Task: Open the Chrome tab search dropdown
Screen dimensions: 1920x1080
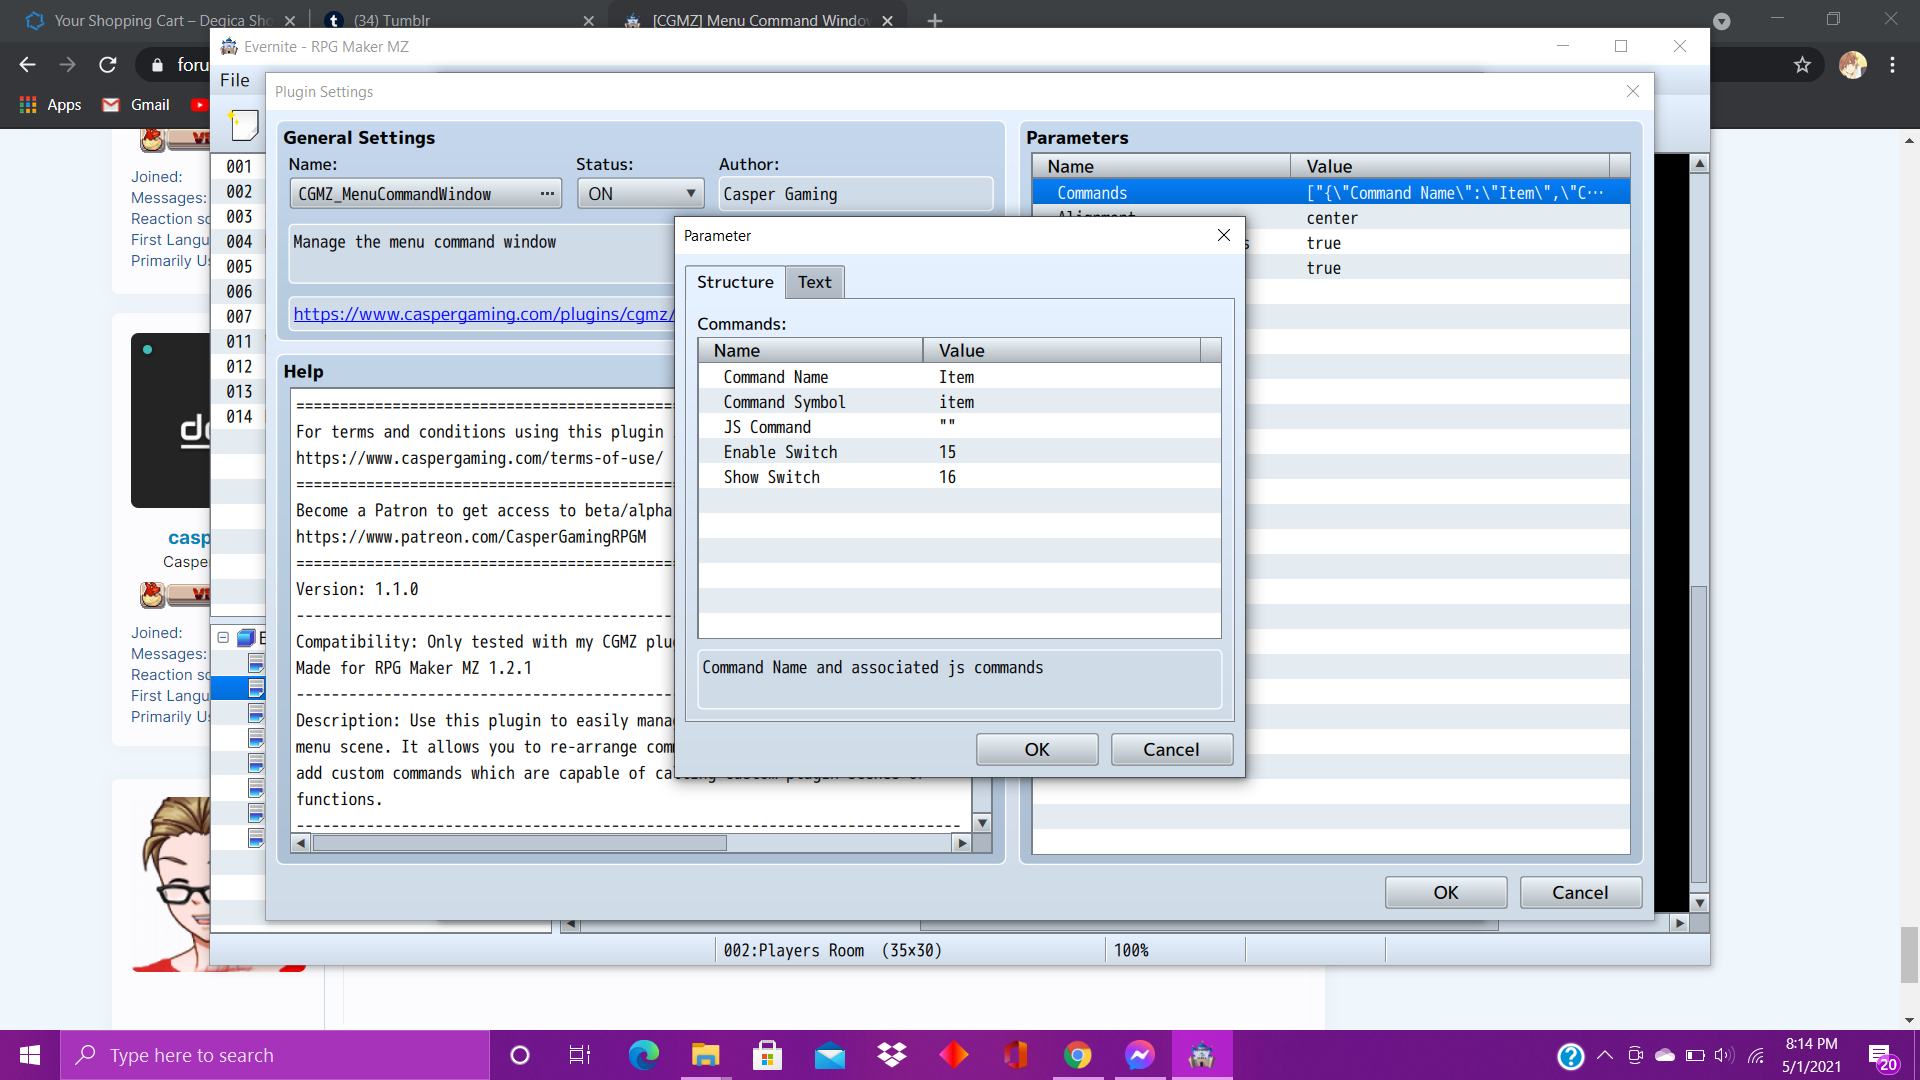Action: coord(1721,21)
